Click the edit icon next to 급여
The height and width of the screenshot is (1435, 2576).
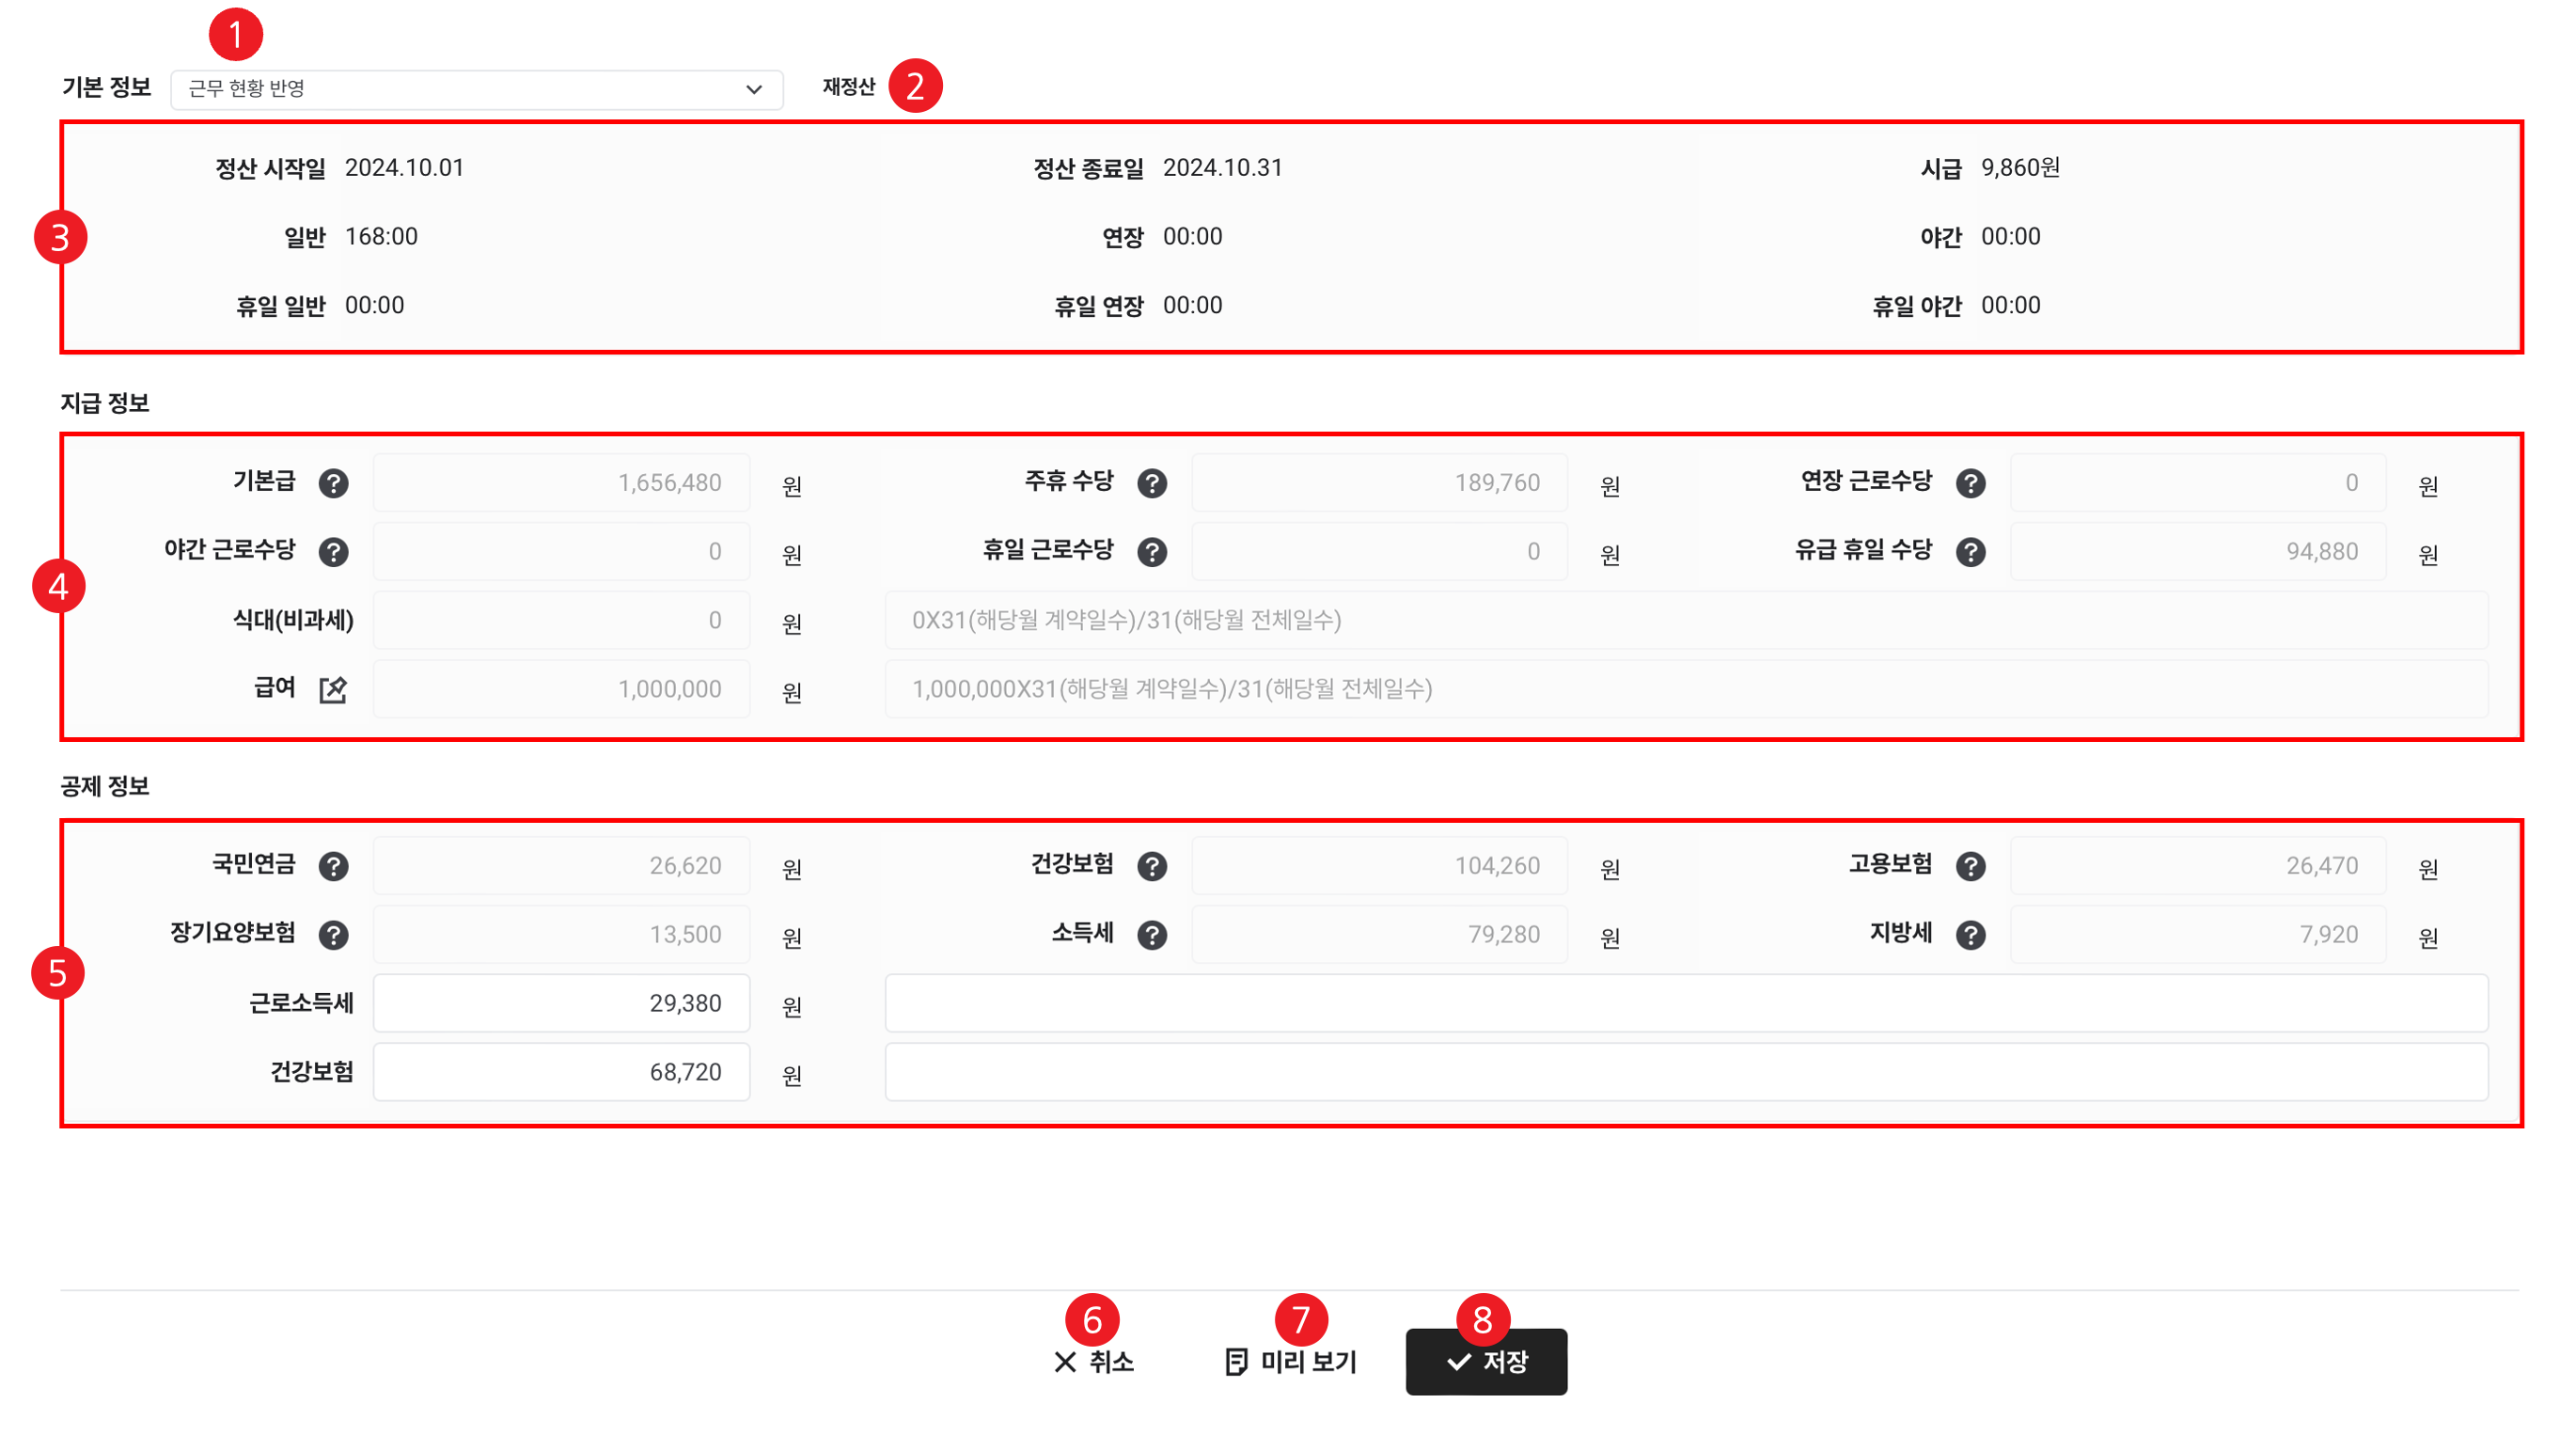click(x=333, y=690)
